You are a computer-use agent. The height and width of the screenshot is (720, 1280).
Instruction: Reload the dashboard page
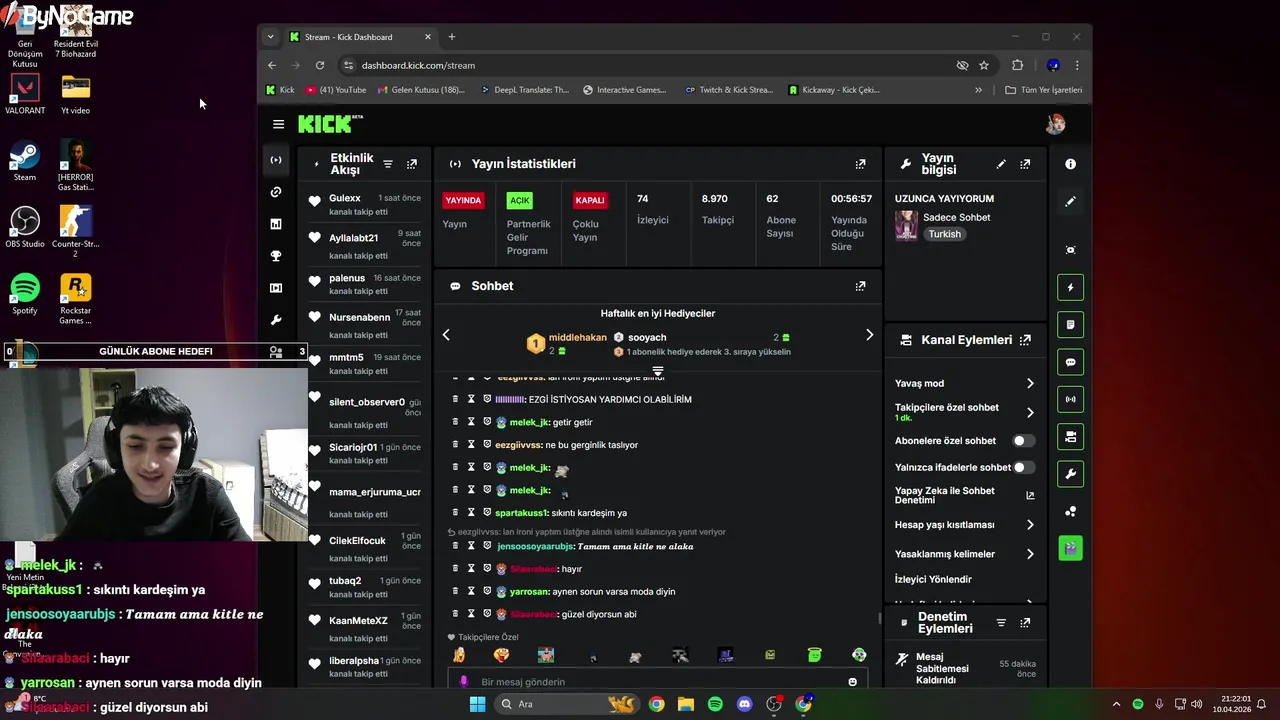point(320,65)
